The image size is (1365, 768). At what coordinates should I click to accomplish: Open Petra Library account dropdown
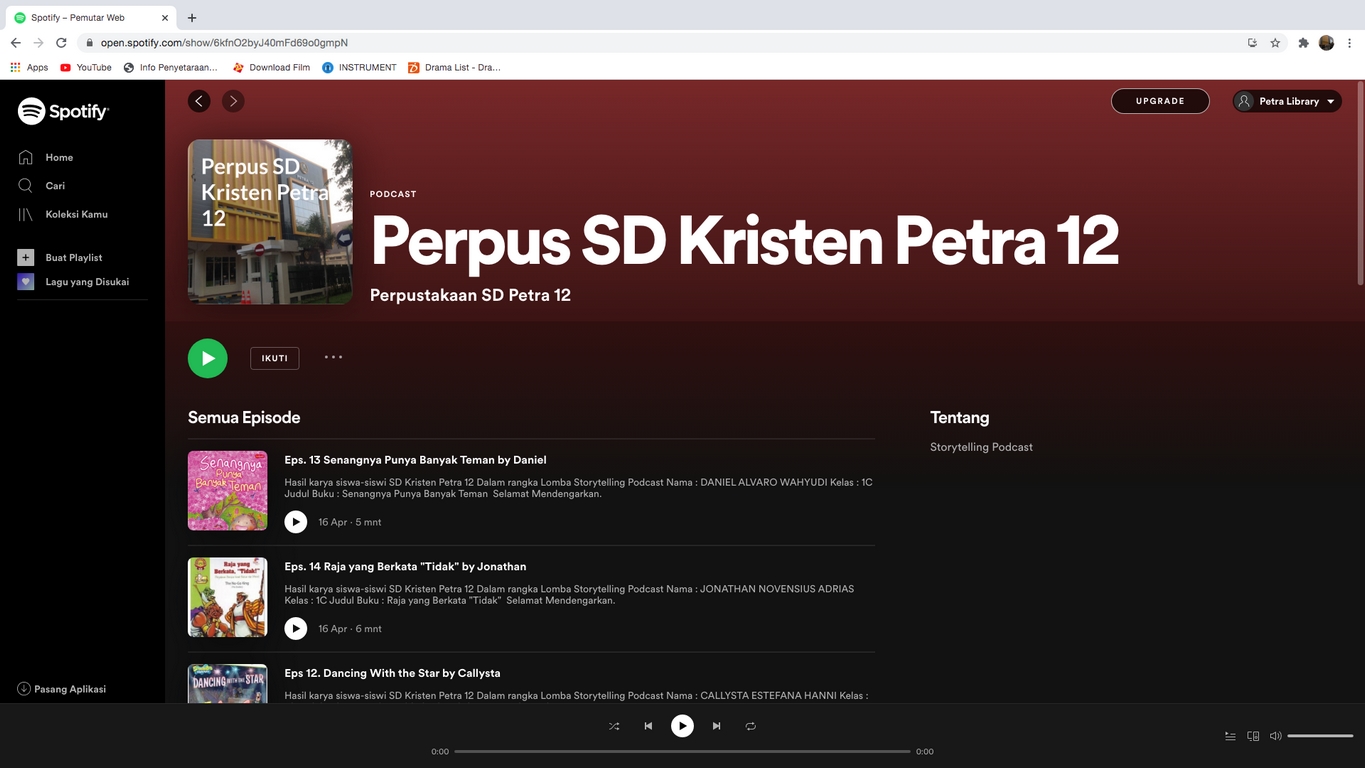point(1287,101)
